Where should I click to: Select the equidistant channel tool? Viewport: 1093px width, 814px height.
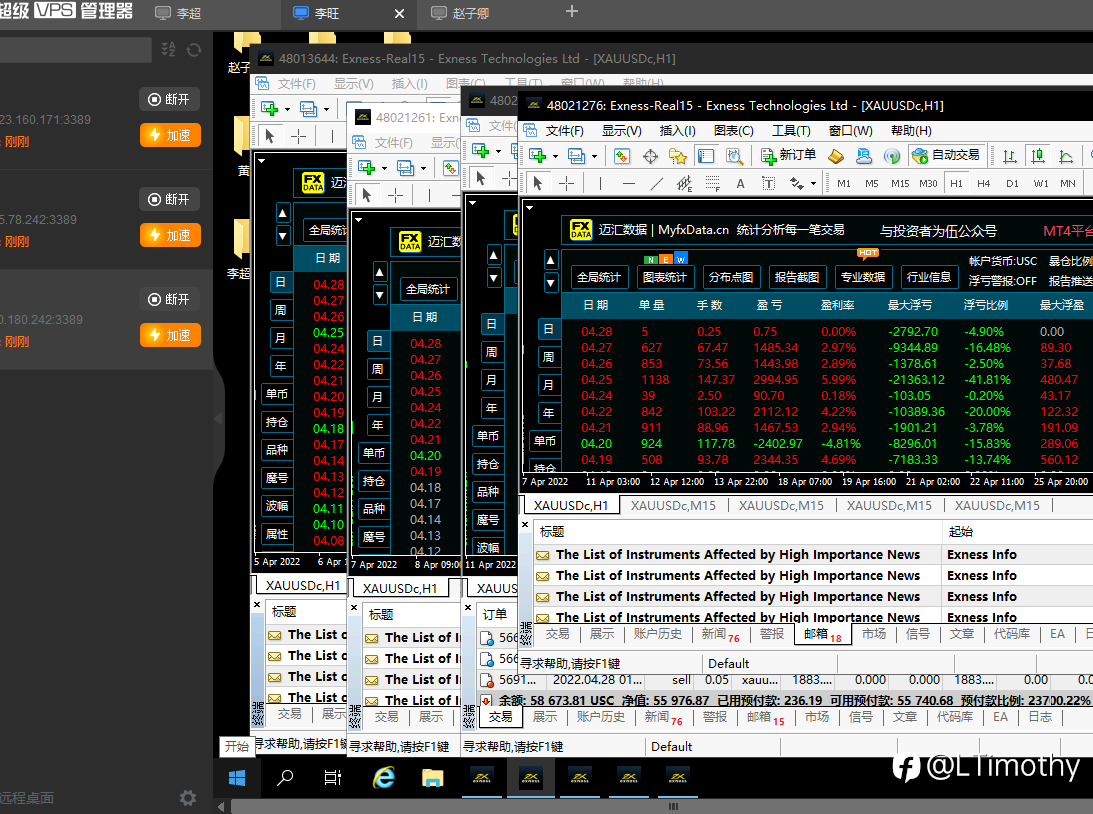click(x=685, y=183)
